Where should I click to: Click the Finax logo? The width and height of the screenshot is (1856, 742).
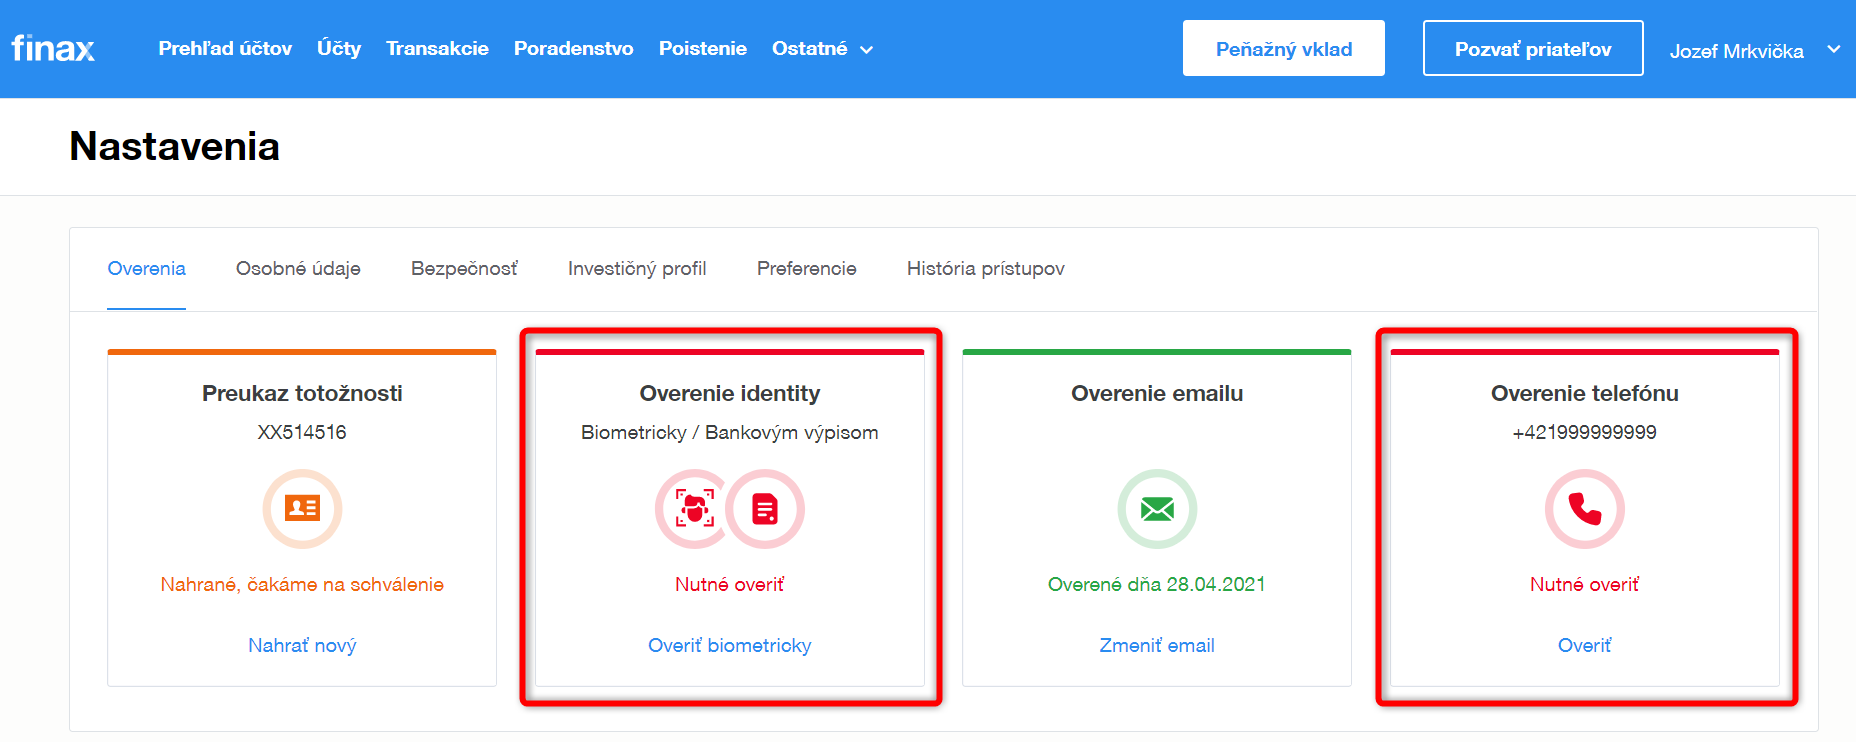(x=53, y=48)
